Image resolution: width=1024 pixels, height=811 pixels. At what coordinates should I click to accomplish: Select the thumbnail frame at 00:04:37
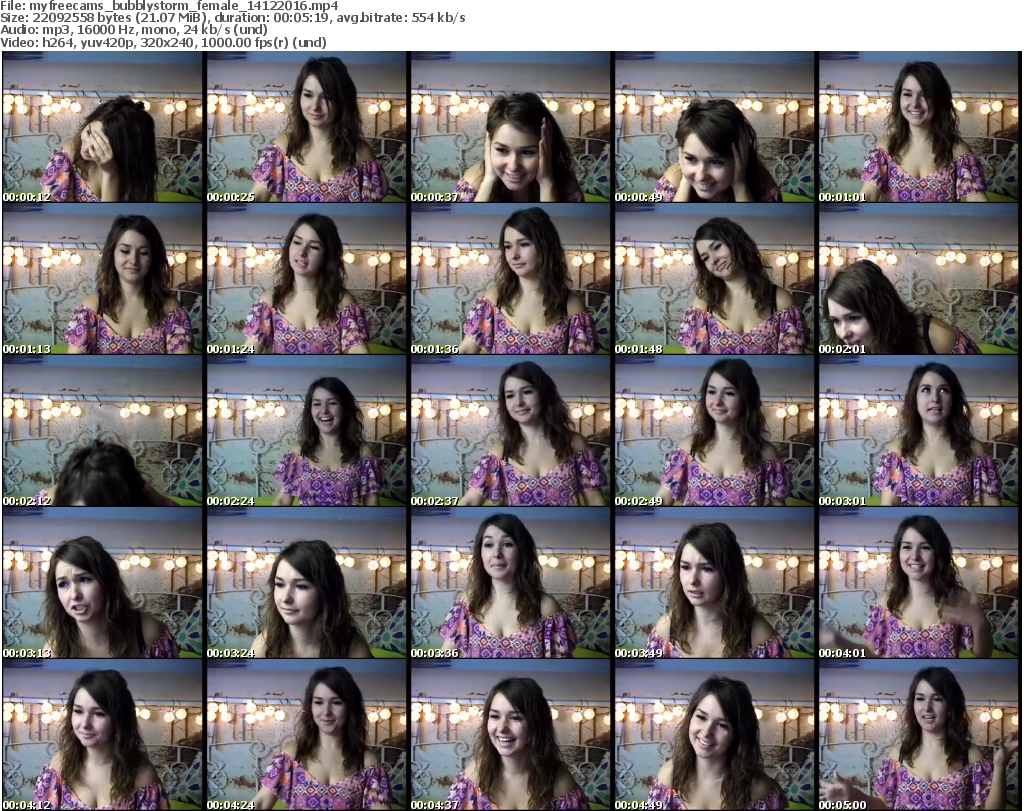511,735
